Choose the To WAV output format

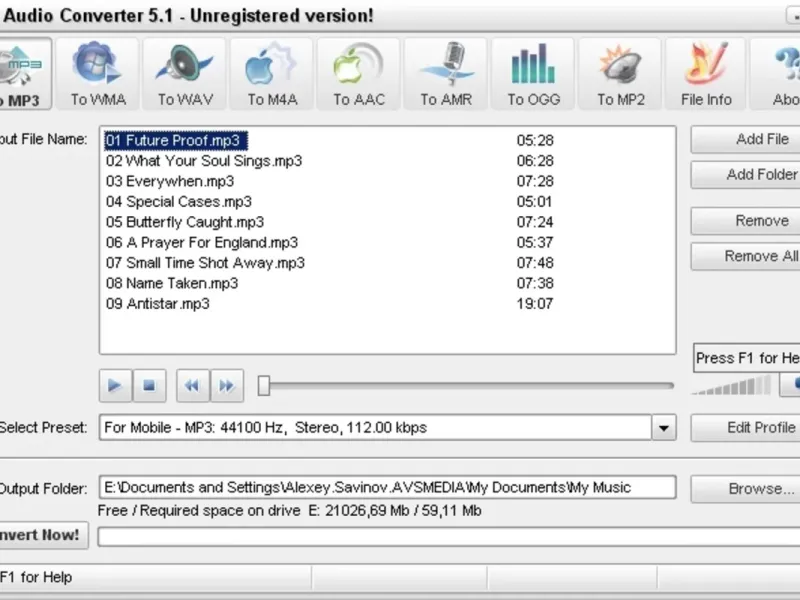tap(185, 74)
